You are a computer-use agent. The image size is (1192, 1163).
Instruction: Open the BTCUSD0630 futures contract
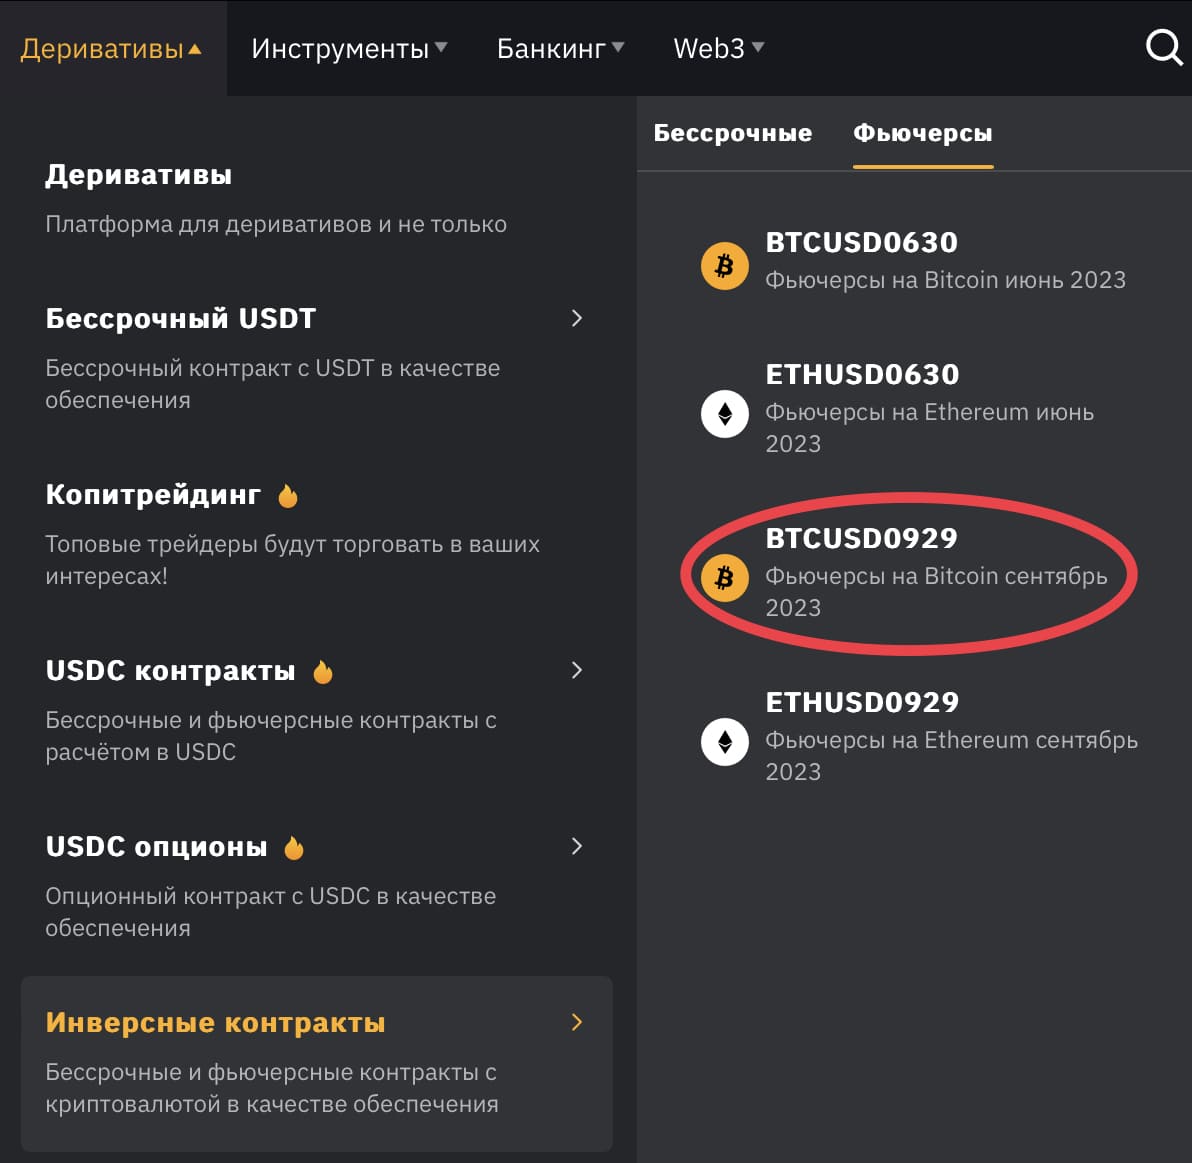tap(861, 242)
